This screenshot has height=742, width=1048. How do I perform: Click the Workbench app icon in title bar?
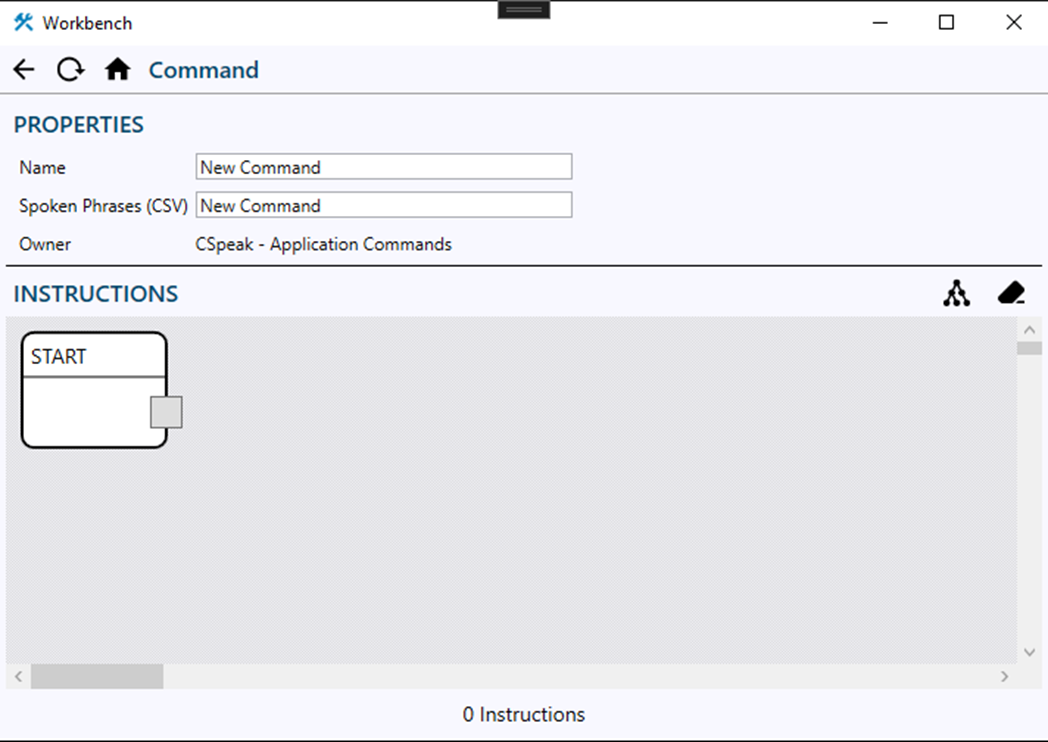coord(23,22)
